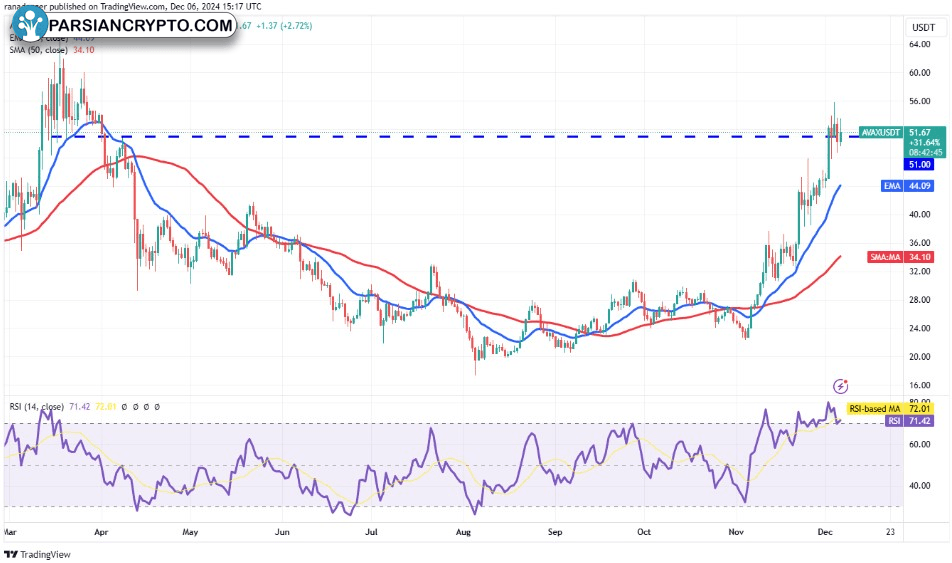This screenshot has width=952, height=563.
Task: Click the Nov date label on time axis
Action: click(736, 532)
